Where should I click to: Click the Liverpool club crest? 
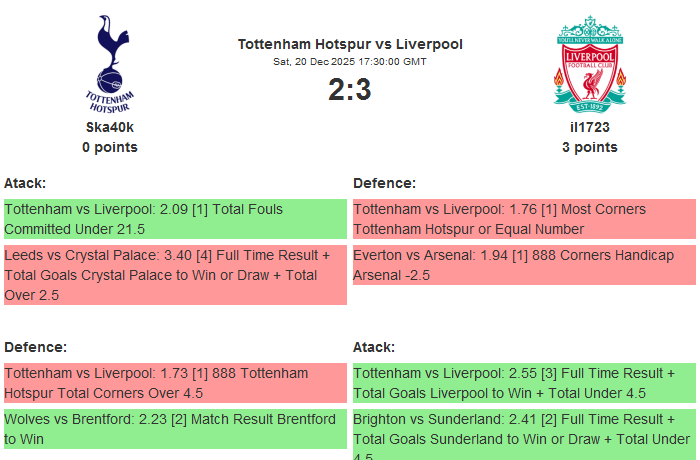click(x=590, y=63)
